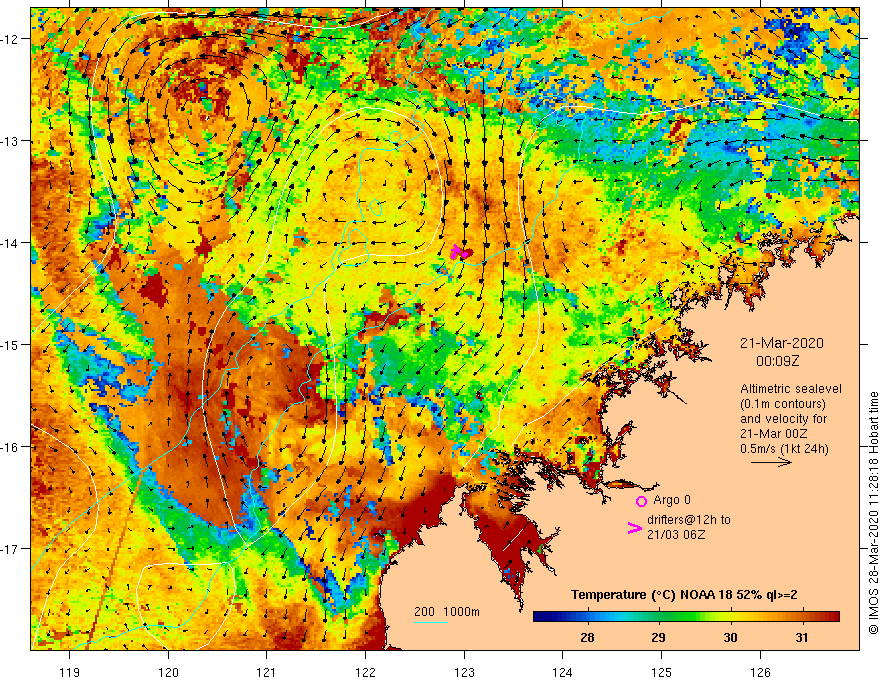Click the time label 00:09Z
Image resolution: width=880 pixels, height=680 pixels.
pyautogui.click(x=777, y=361)
